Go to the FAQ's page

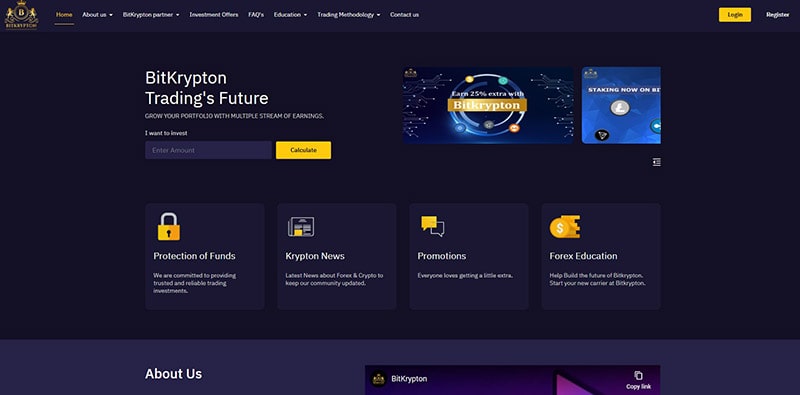click(x=256, y=15)
